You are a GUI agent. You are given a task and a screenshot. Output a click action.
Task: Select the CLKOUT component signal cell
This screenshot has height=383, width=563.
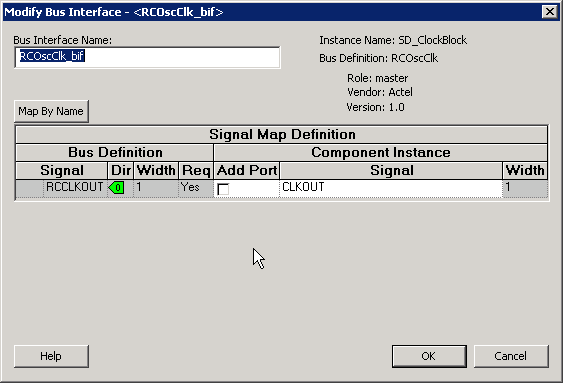391,188
